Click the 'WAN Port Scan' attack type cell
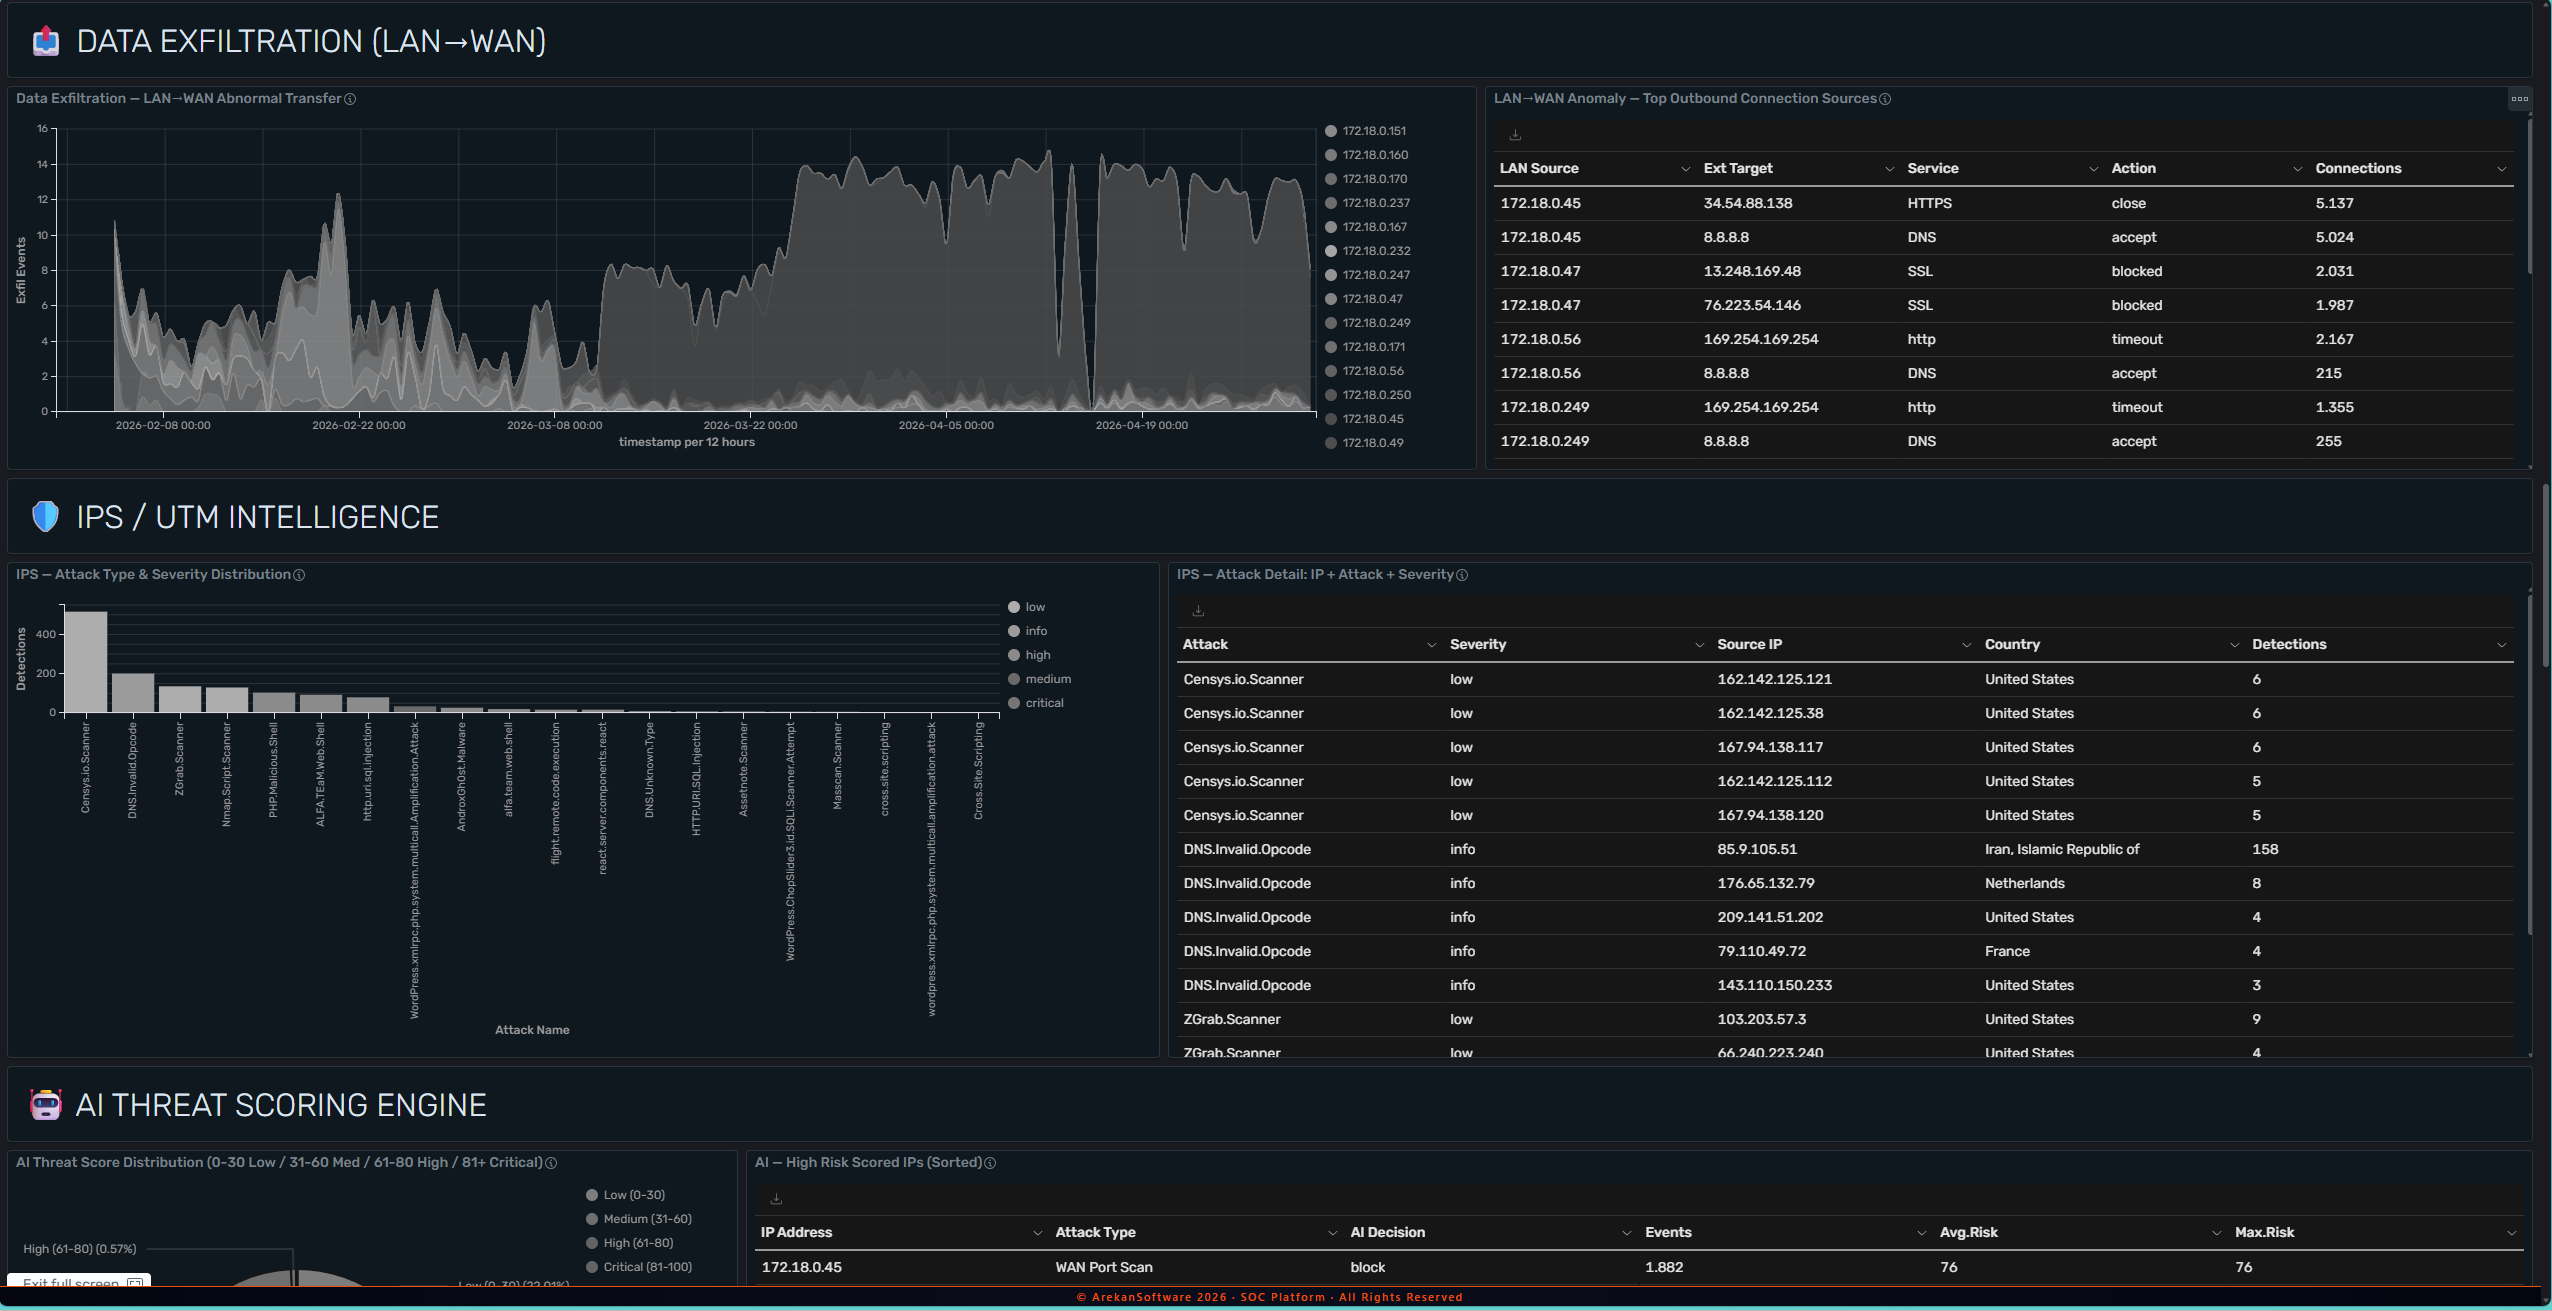The height and width of the screenshot is (1311, 2552). (1103, 1267)
